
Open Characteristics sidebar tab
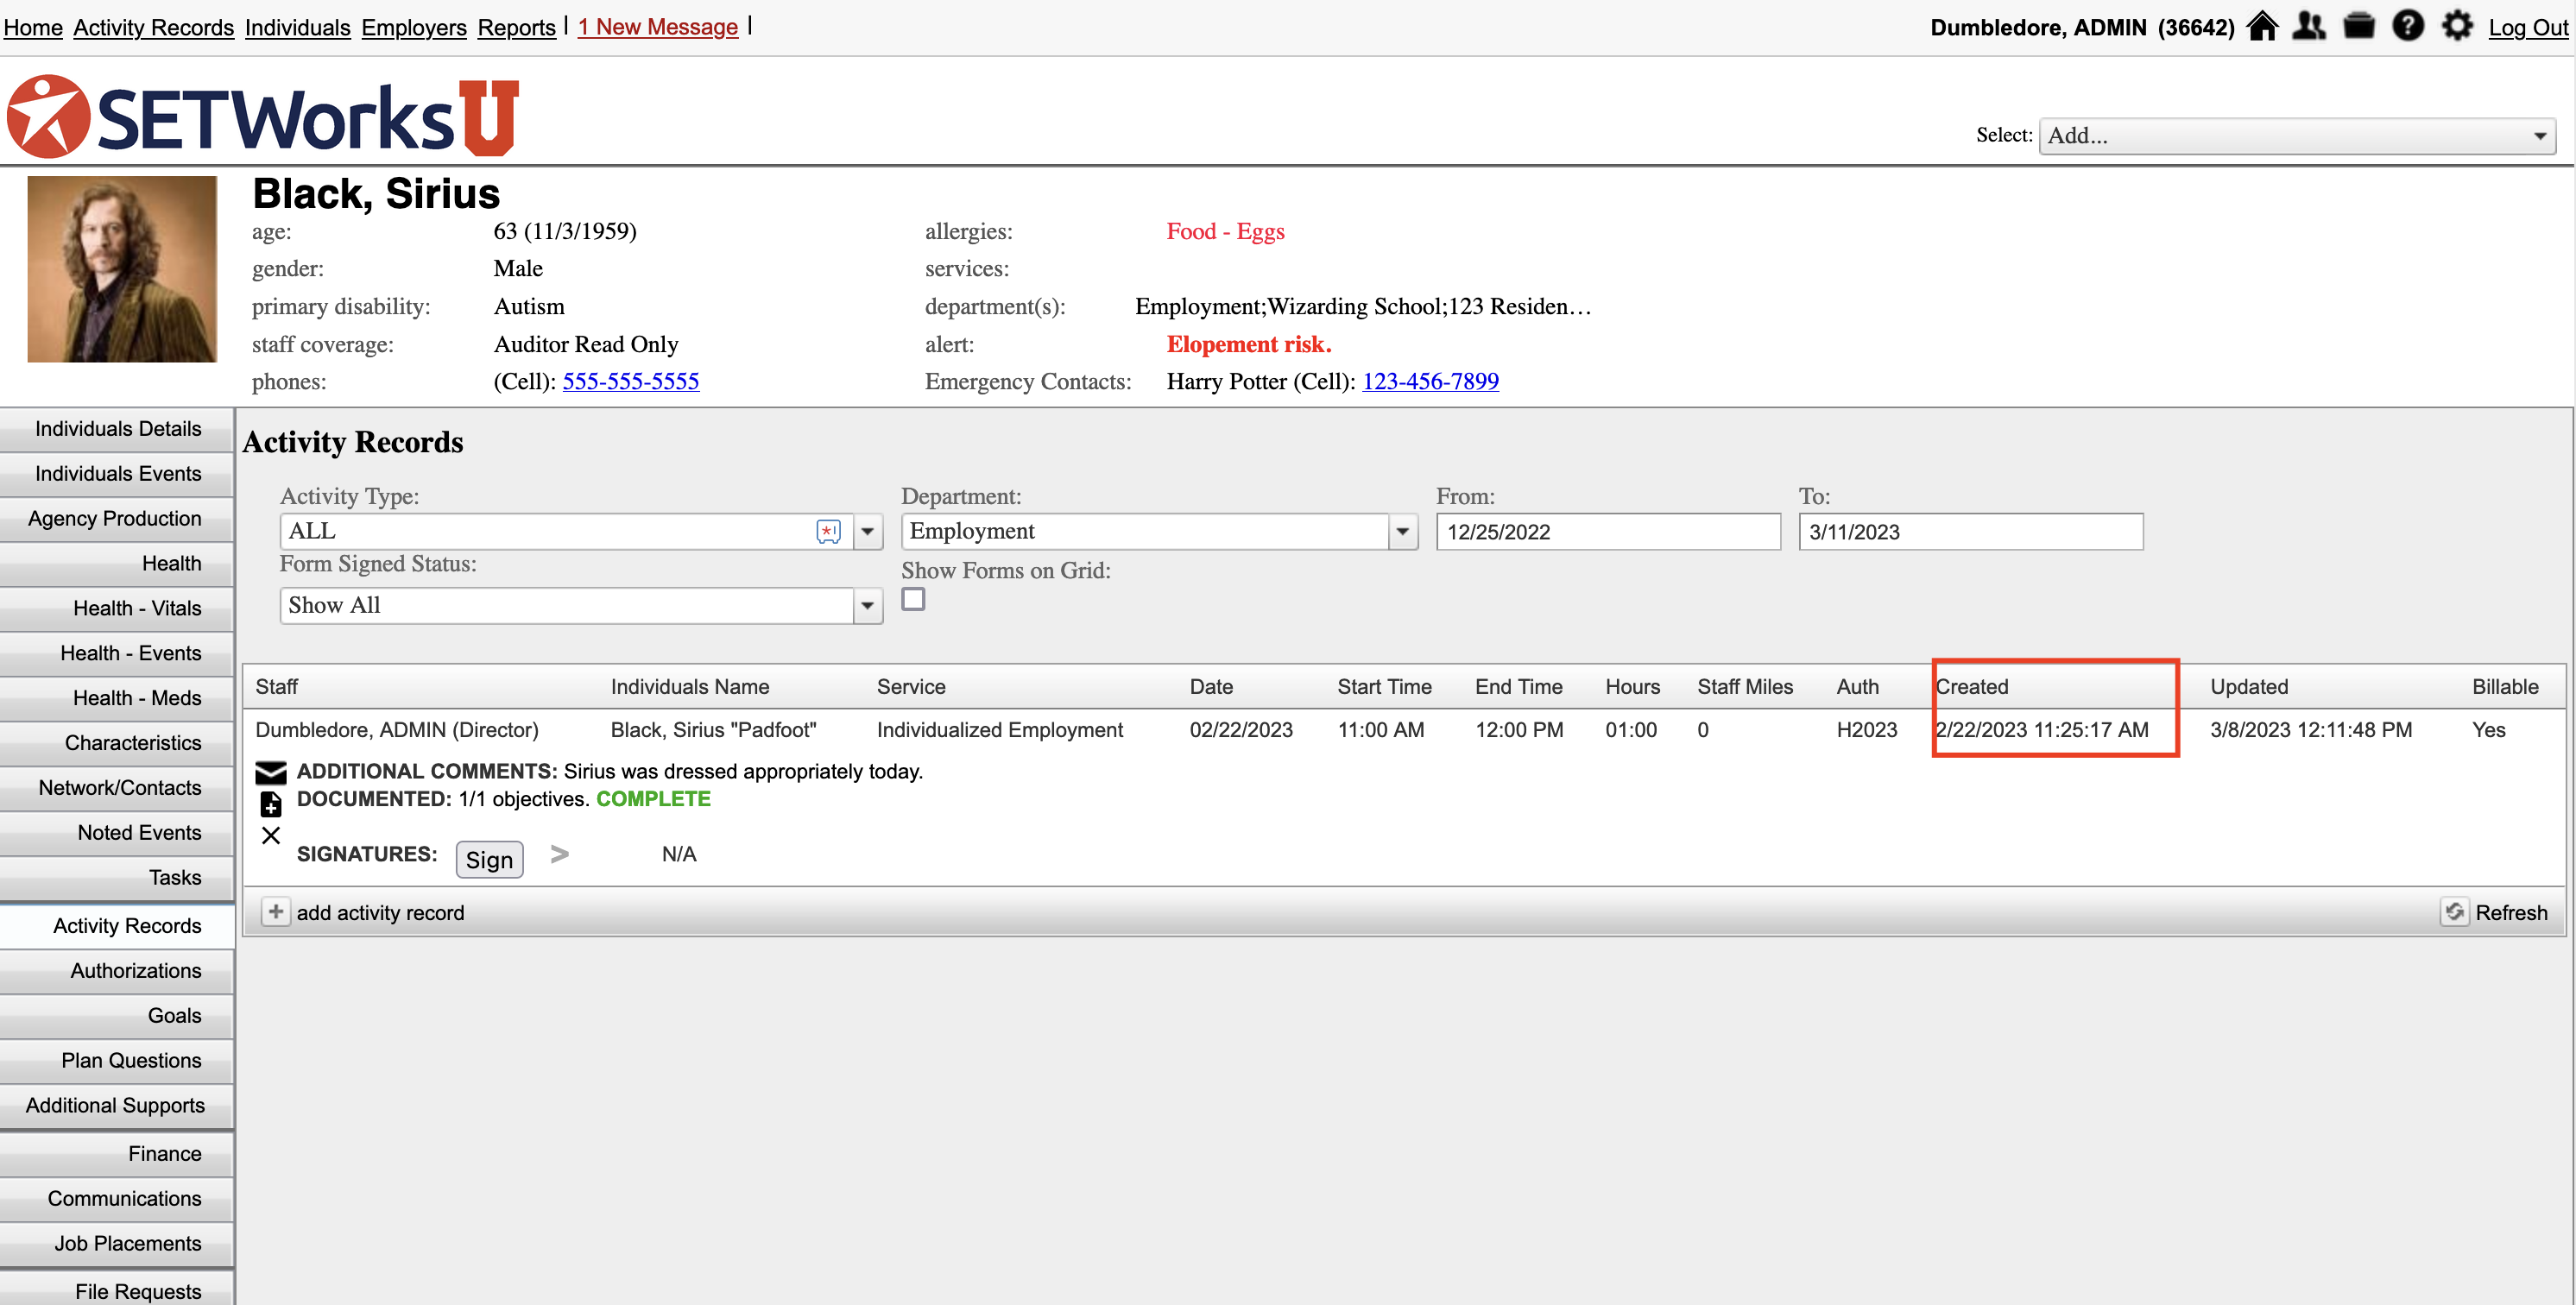point(117,743)
